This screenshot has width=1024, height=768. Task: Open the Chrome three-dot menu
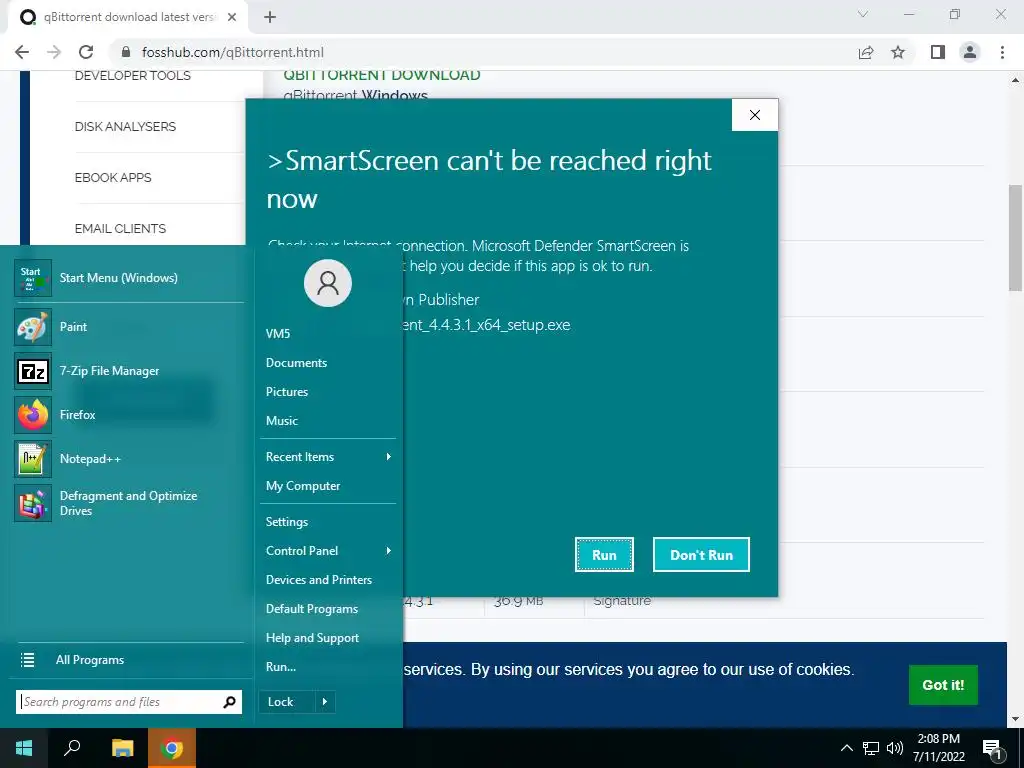[1002, 52]
